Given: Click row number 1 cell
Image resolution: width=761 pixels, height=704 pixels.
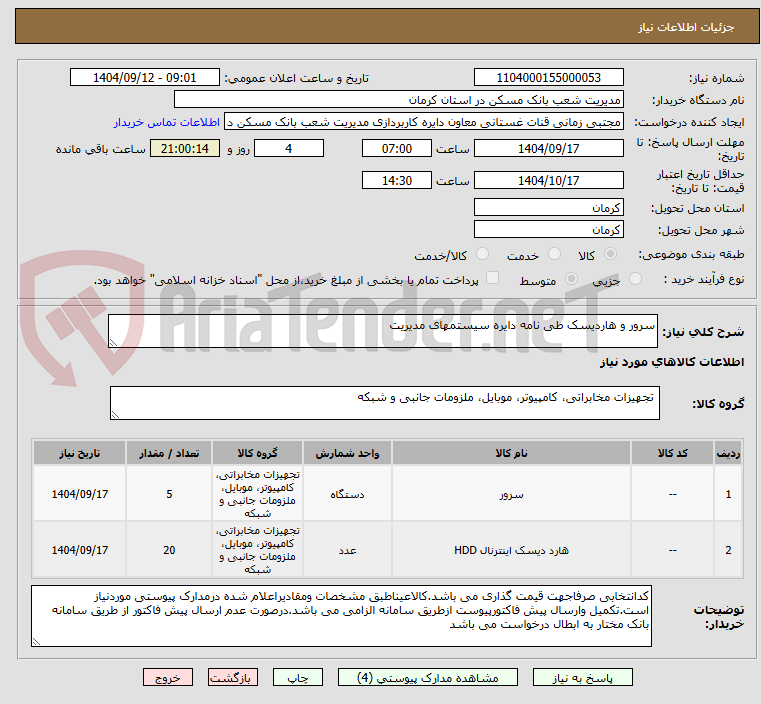Looking at the screenshot, I should [x=728, y=494].
